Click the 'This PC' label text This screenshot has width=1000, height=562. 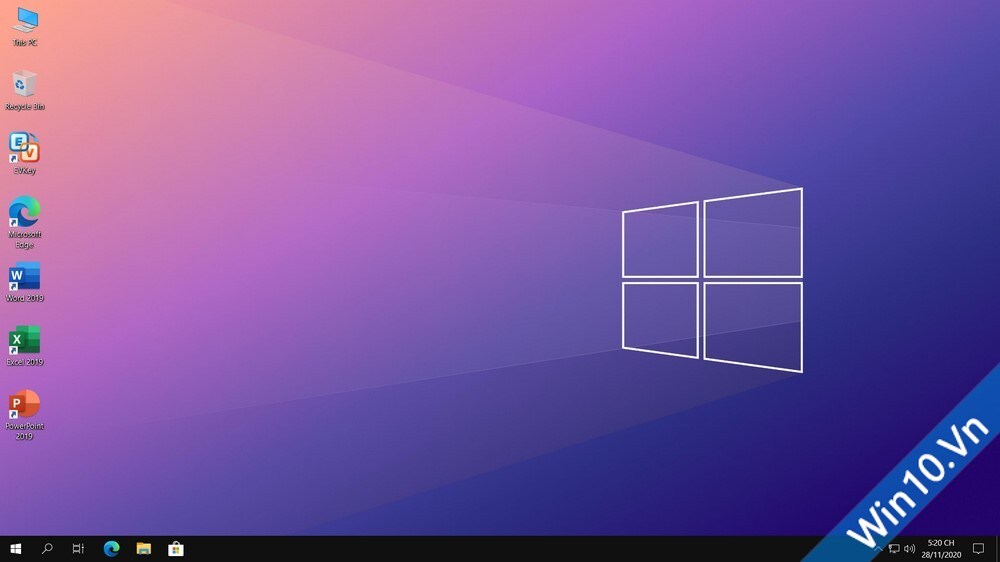25,43
